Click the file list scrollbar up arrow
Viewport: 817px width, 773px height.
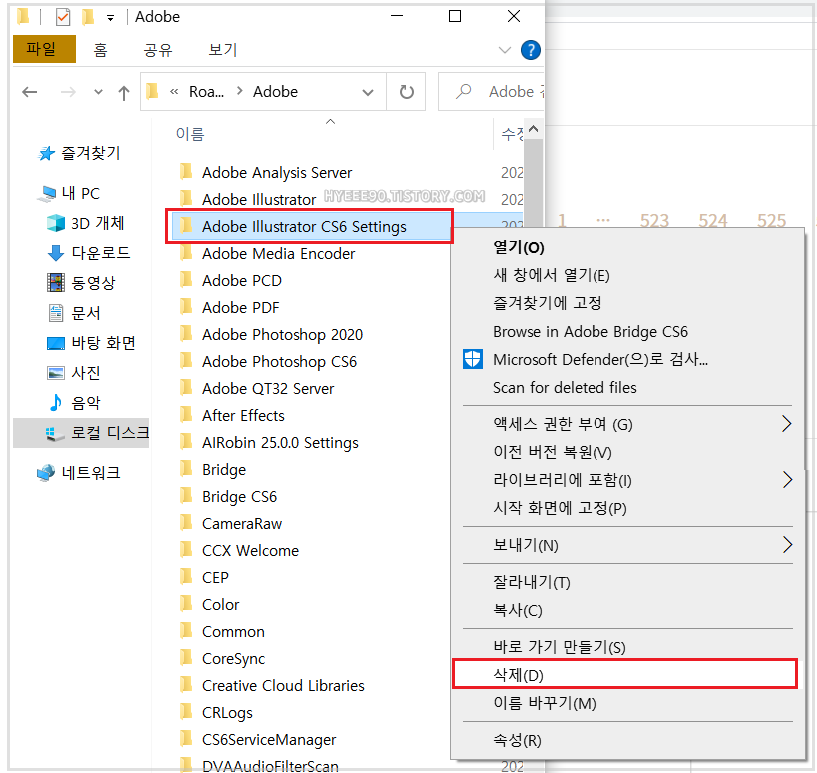(534, 129)
